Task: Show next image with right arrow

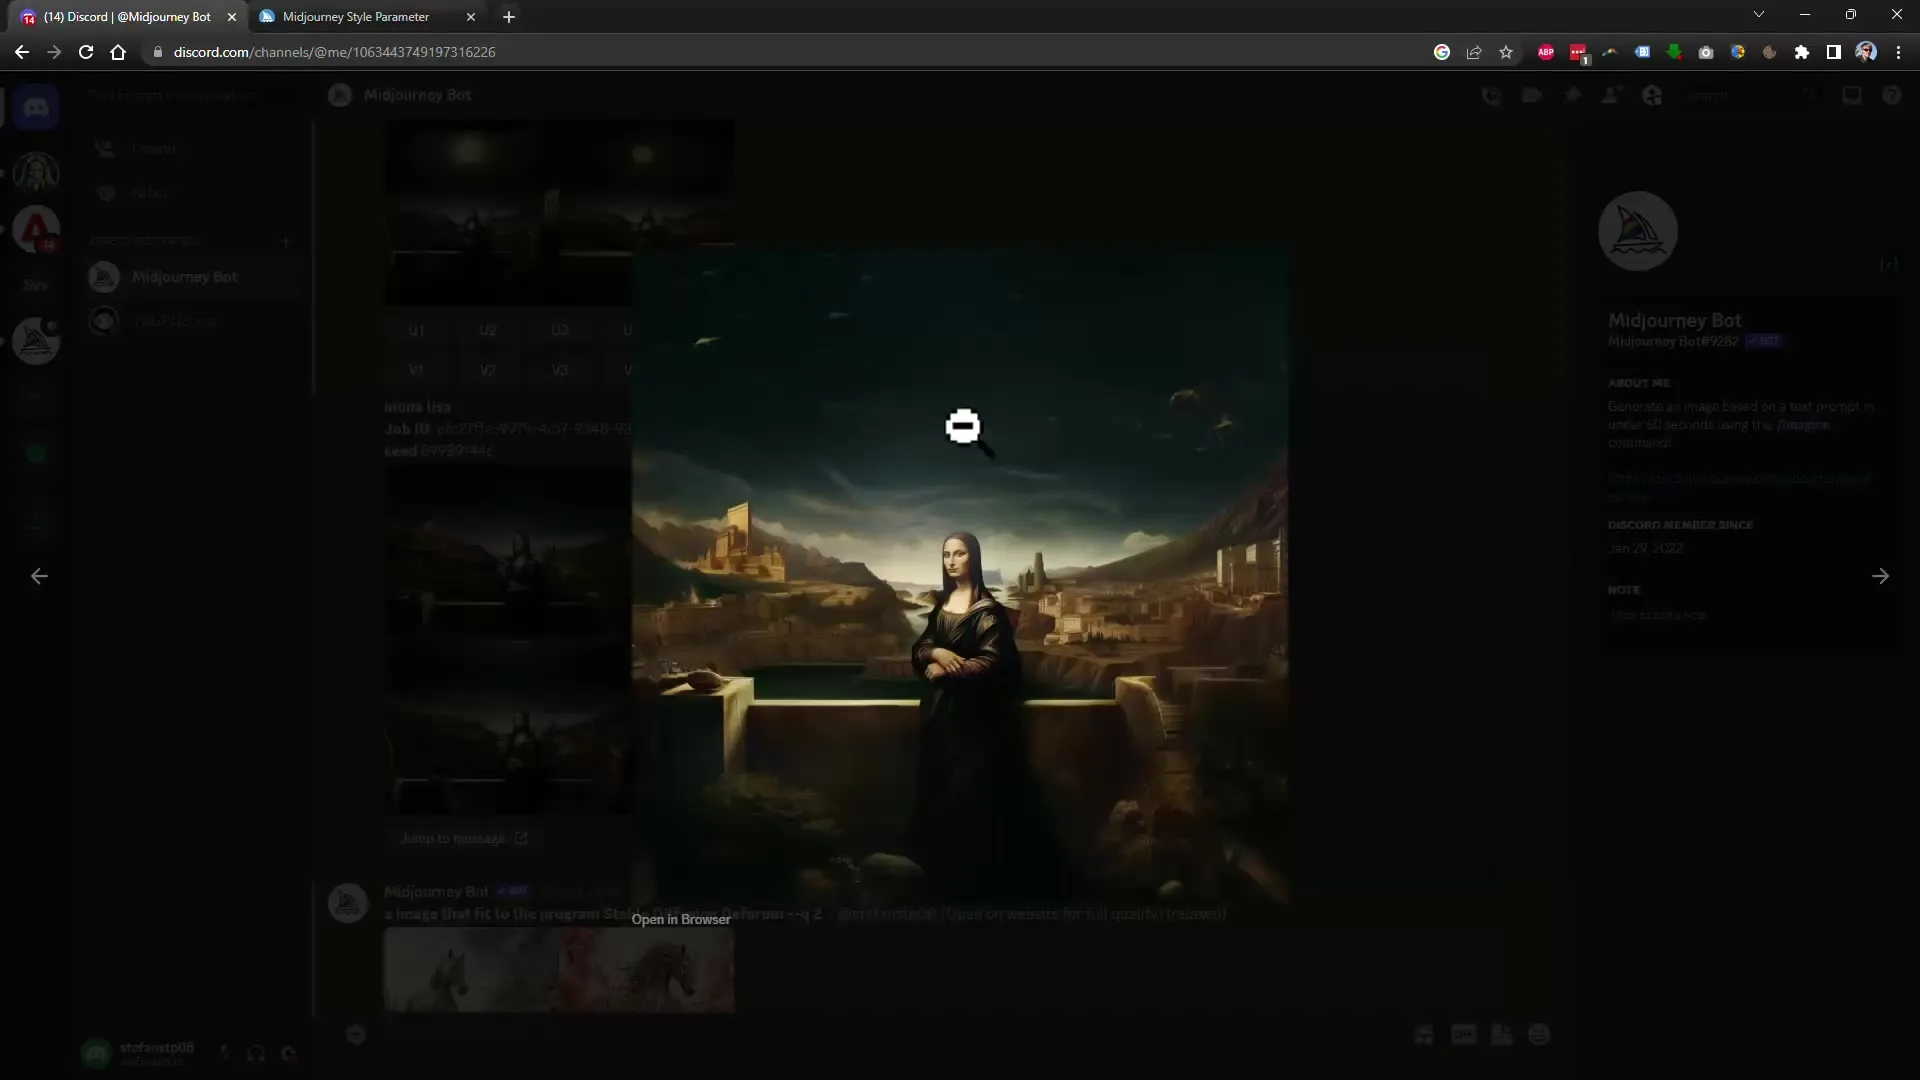Action: pyautogui.click(x=1881, y=576)
